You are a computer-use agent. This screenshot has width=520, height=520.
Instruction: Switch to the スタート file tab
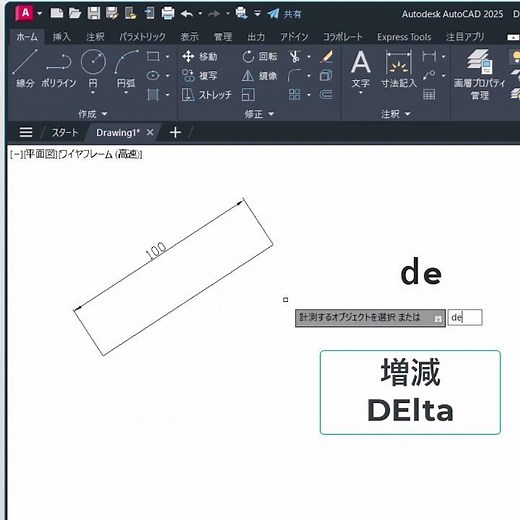tap(65, 133)
